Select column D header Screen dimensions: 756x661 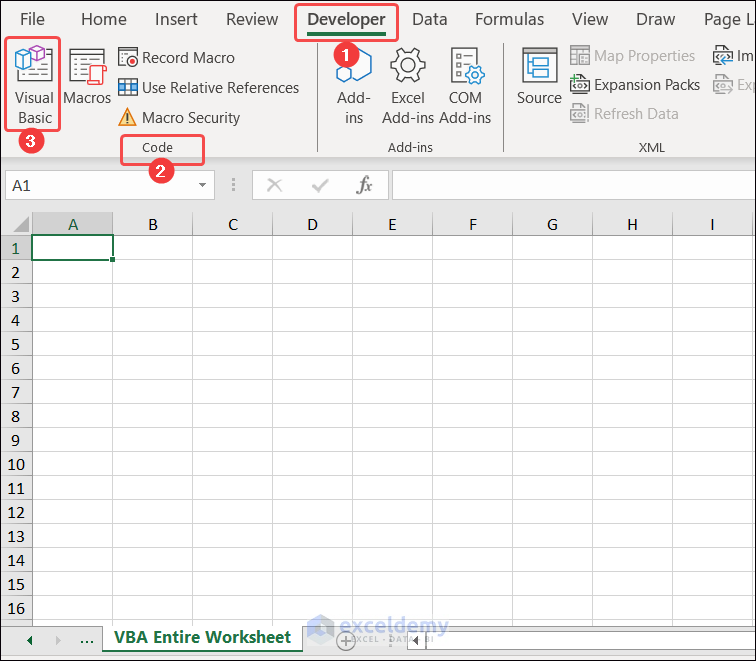pos(312,224)
